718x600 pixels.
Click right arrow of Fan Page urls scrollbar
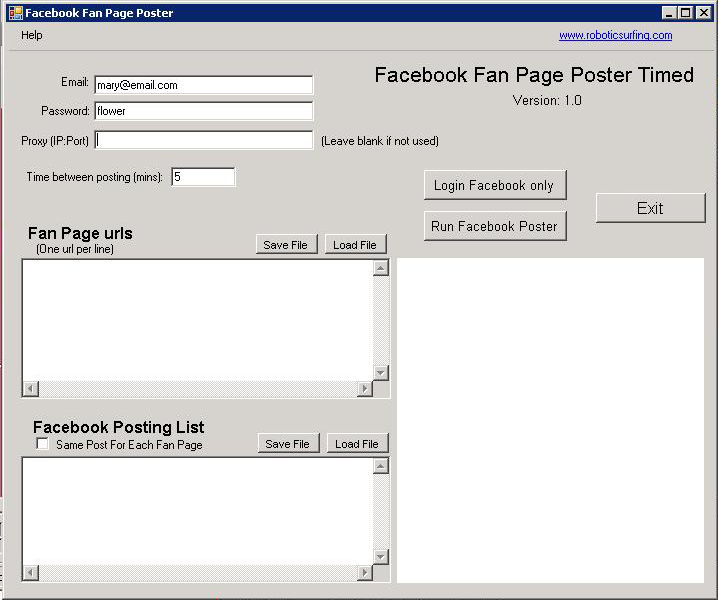point(364,389)
